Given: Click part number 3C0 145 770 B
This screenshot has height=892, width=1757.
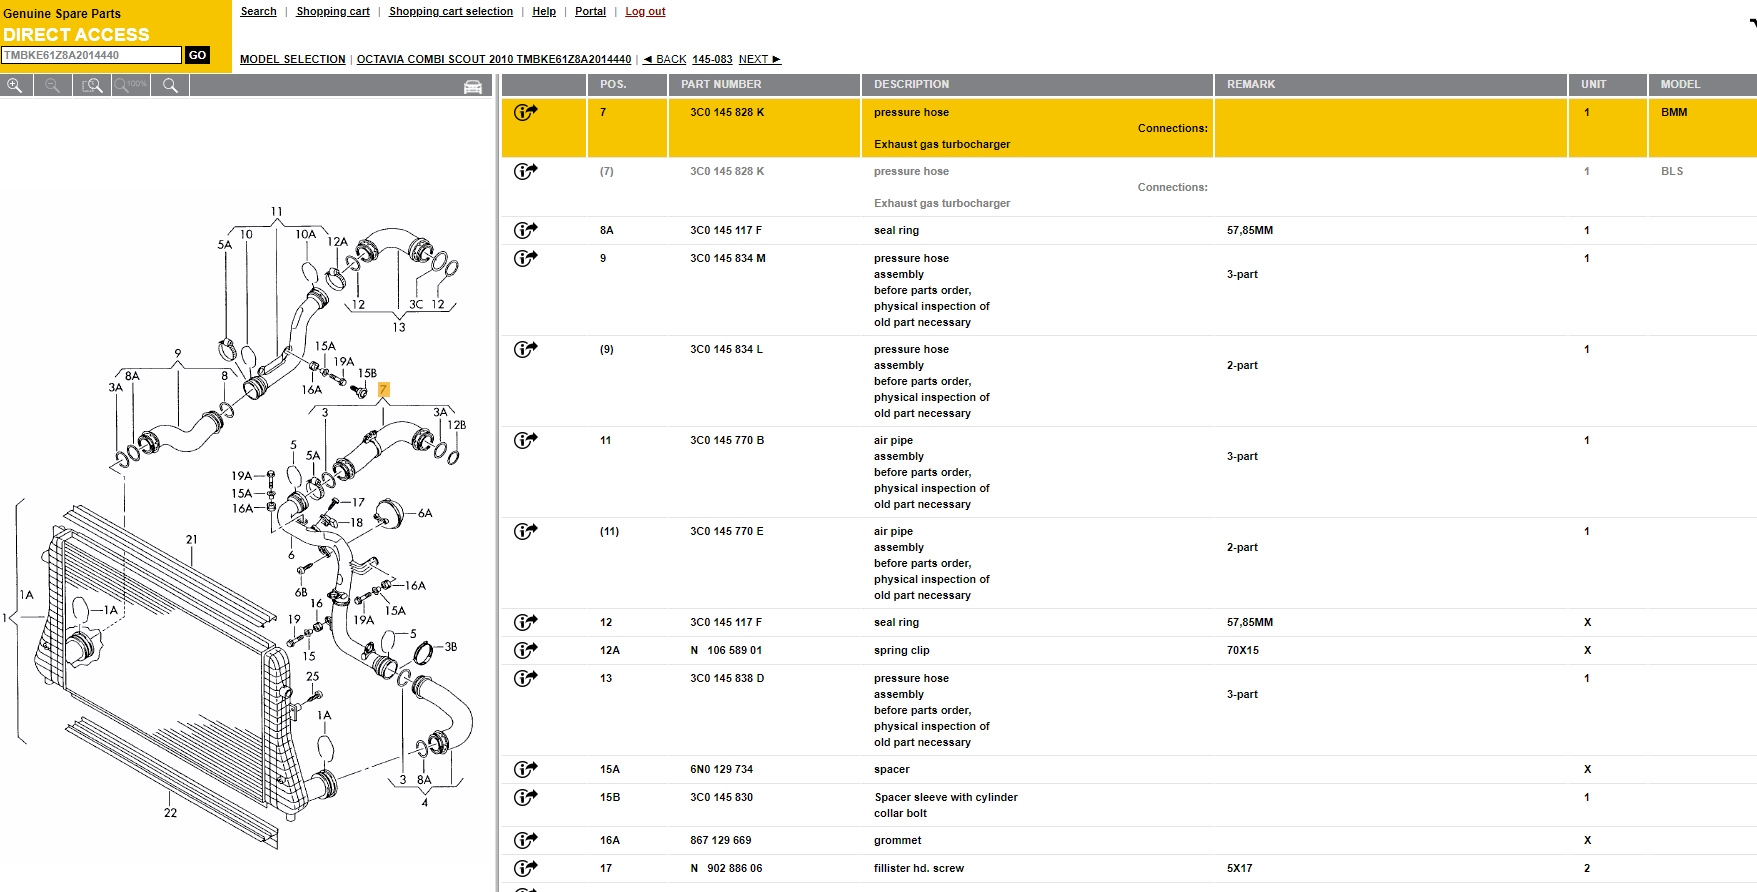Looking at the screenshot, I should tap(727, 440).
